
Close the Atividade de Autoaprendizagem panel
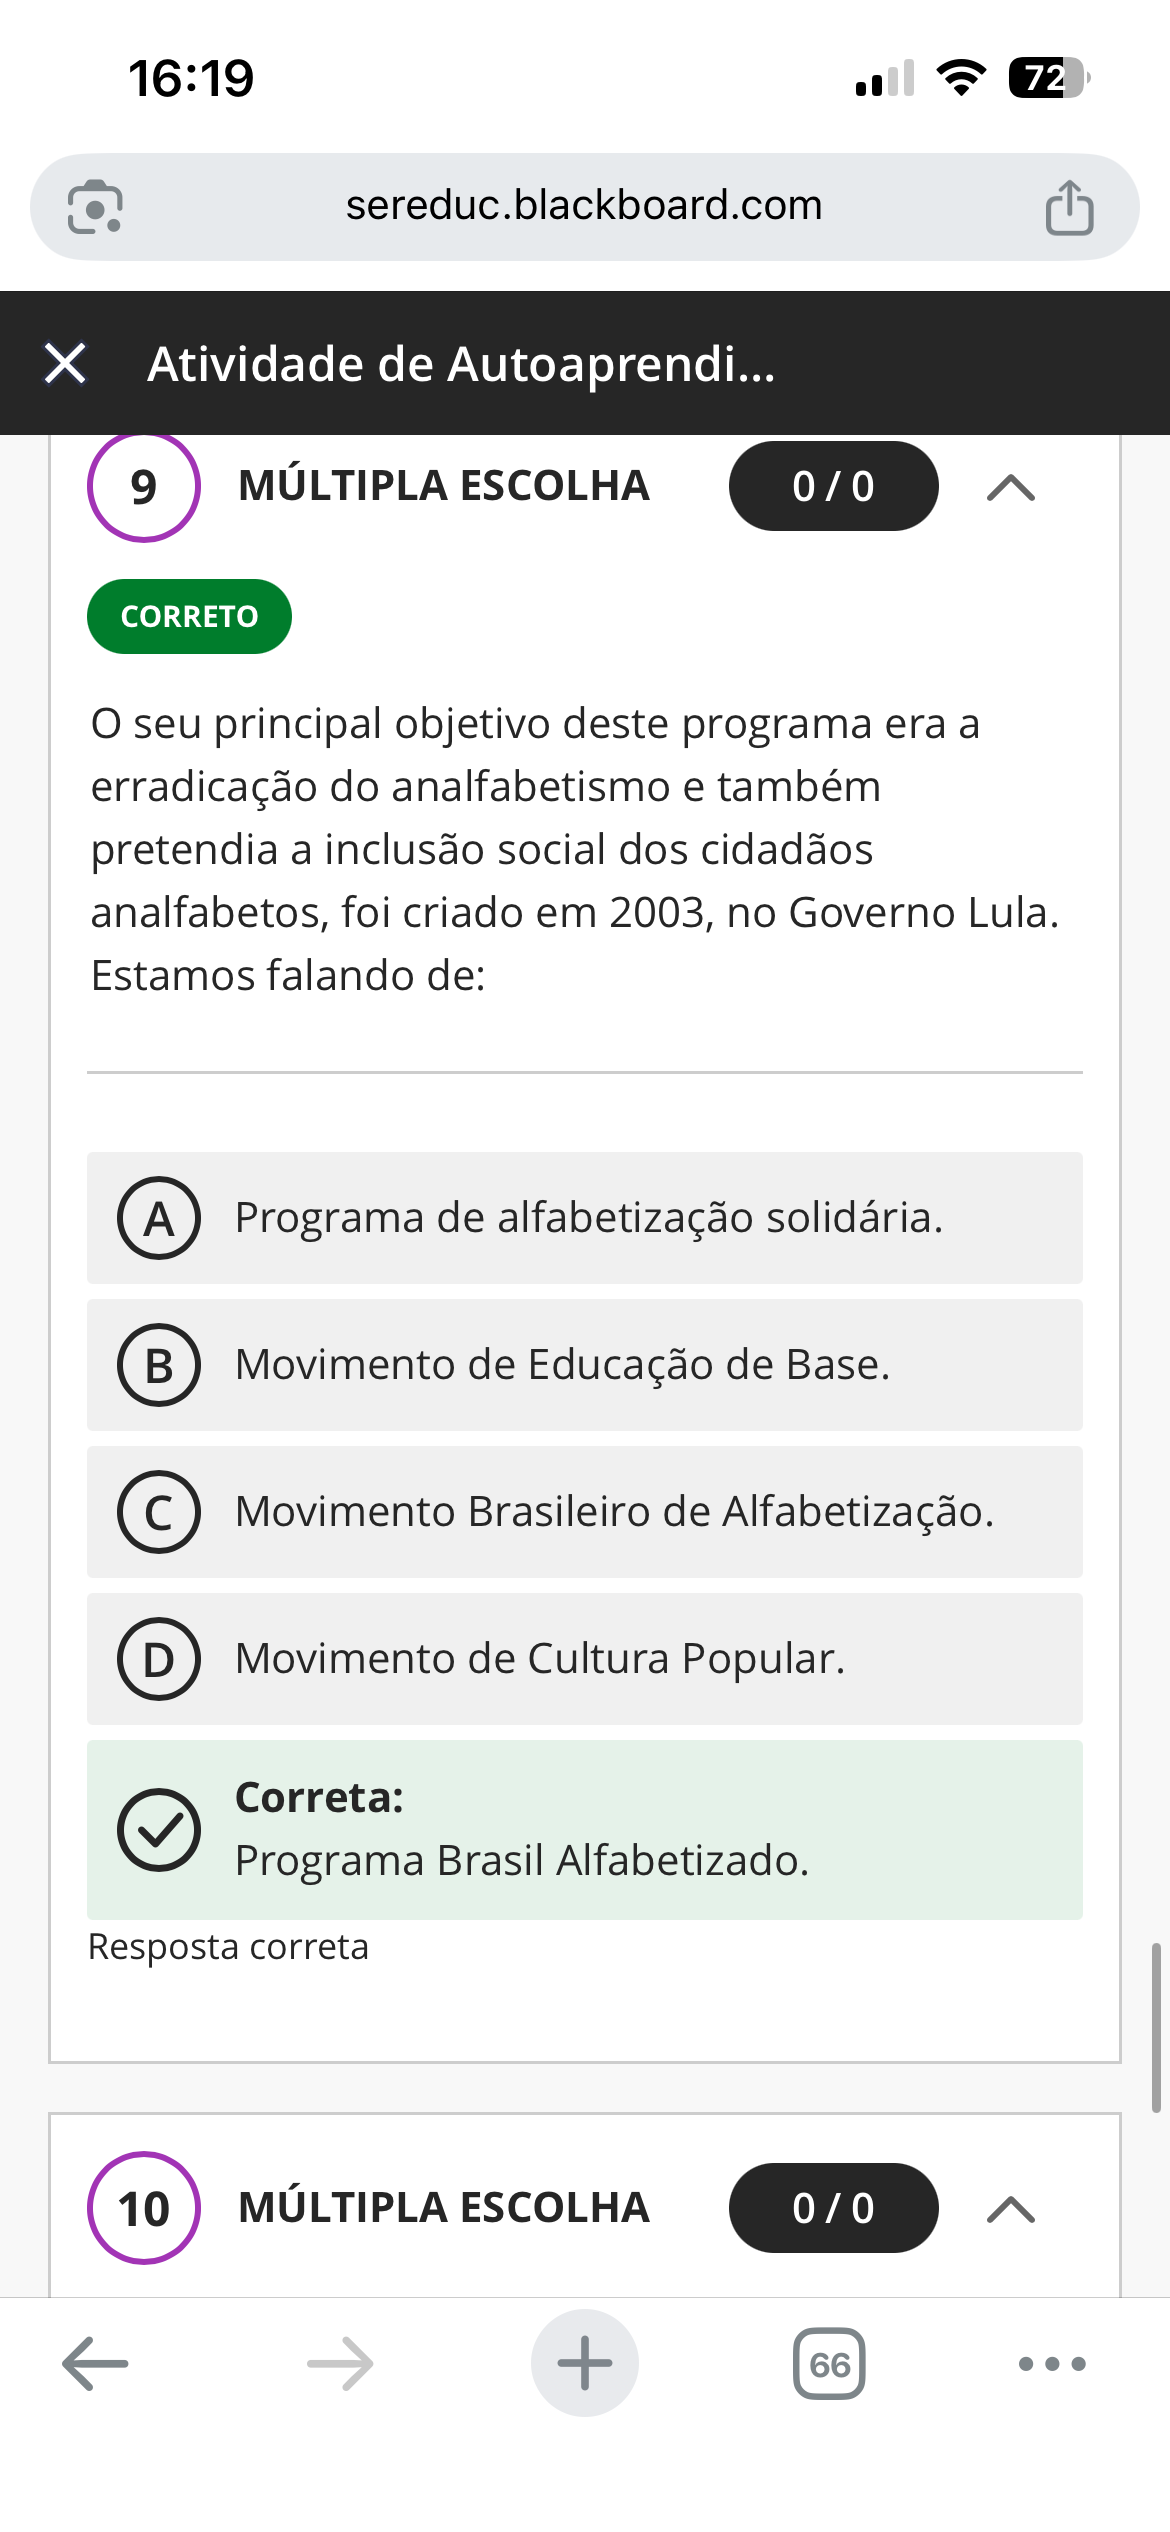(x=66, y=363)
